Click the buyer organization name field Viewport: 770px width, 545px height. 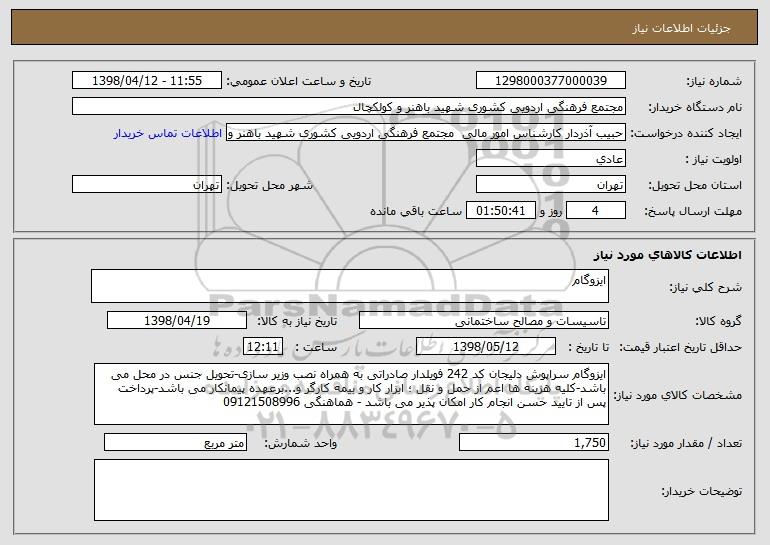349,107
